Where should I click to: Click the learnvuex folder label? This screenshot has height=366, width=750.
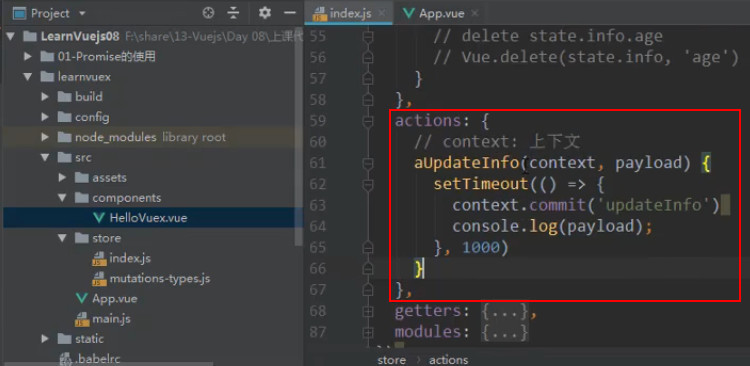click(x=84, y=77)
